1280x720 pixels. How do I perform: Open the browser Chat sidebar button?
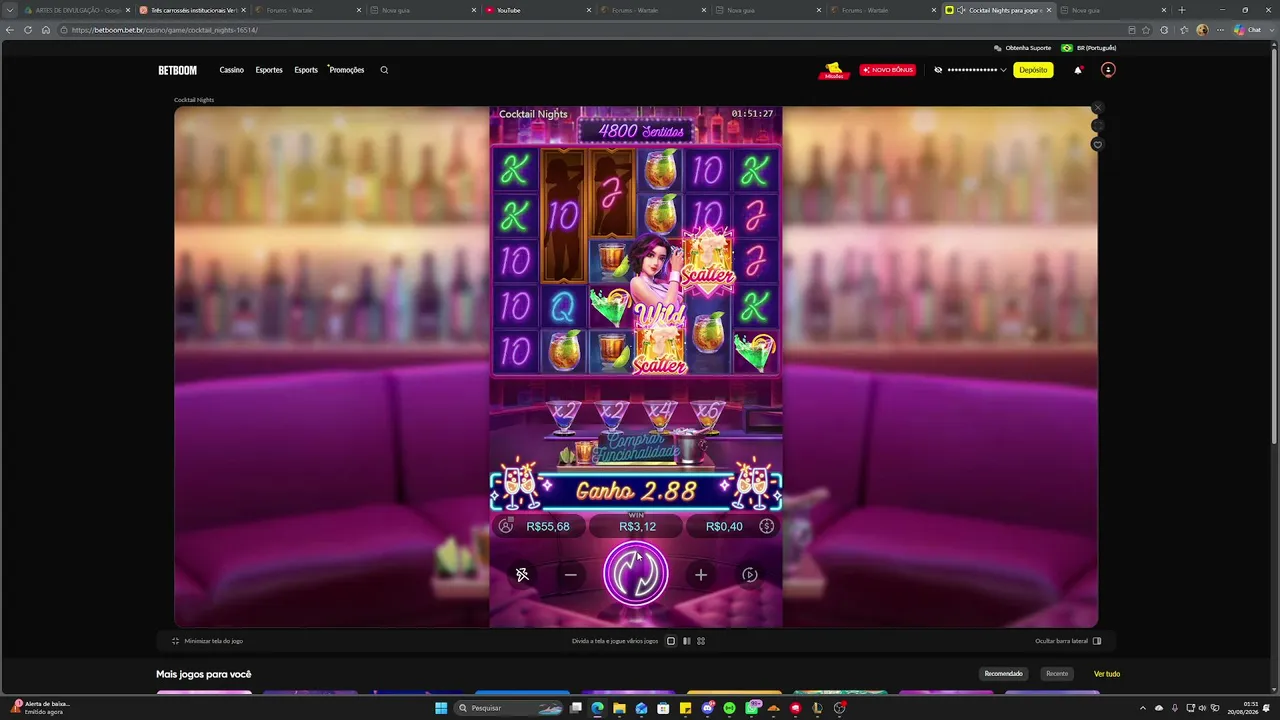coord(1246,30)
